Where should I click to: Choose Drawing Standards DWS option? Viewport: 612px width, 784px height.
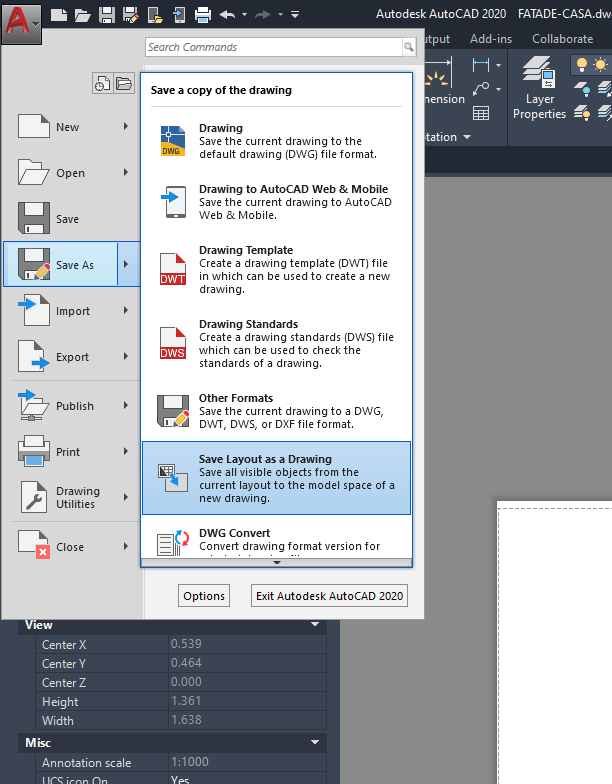(276, 344)
